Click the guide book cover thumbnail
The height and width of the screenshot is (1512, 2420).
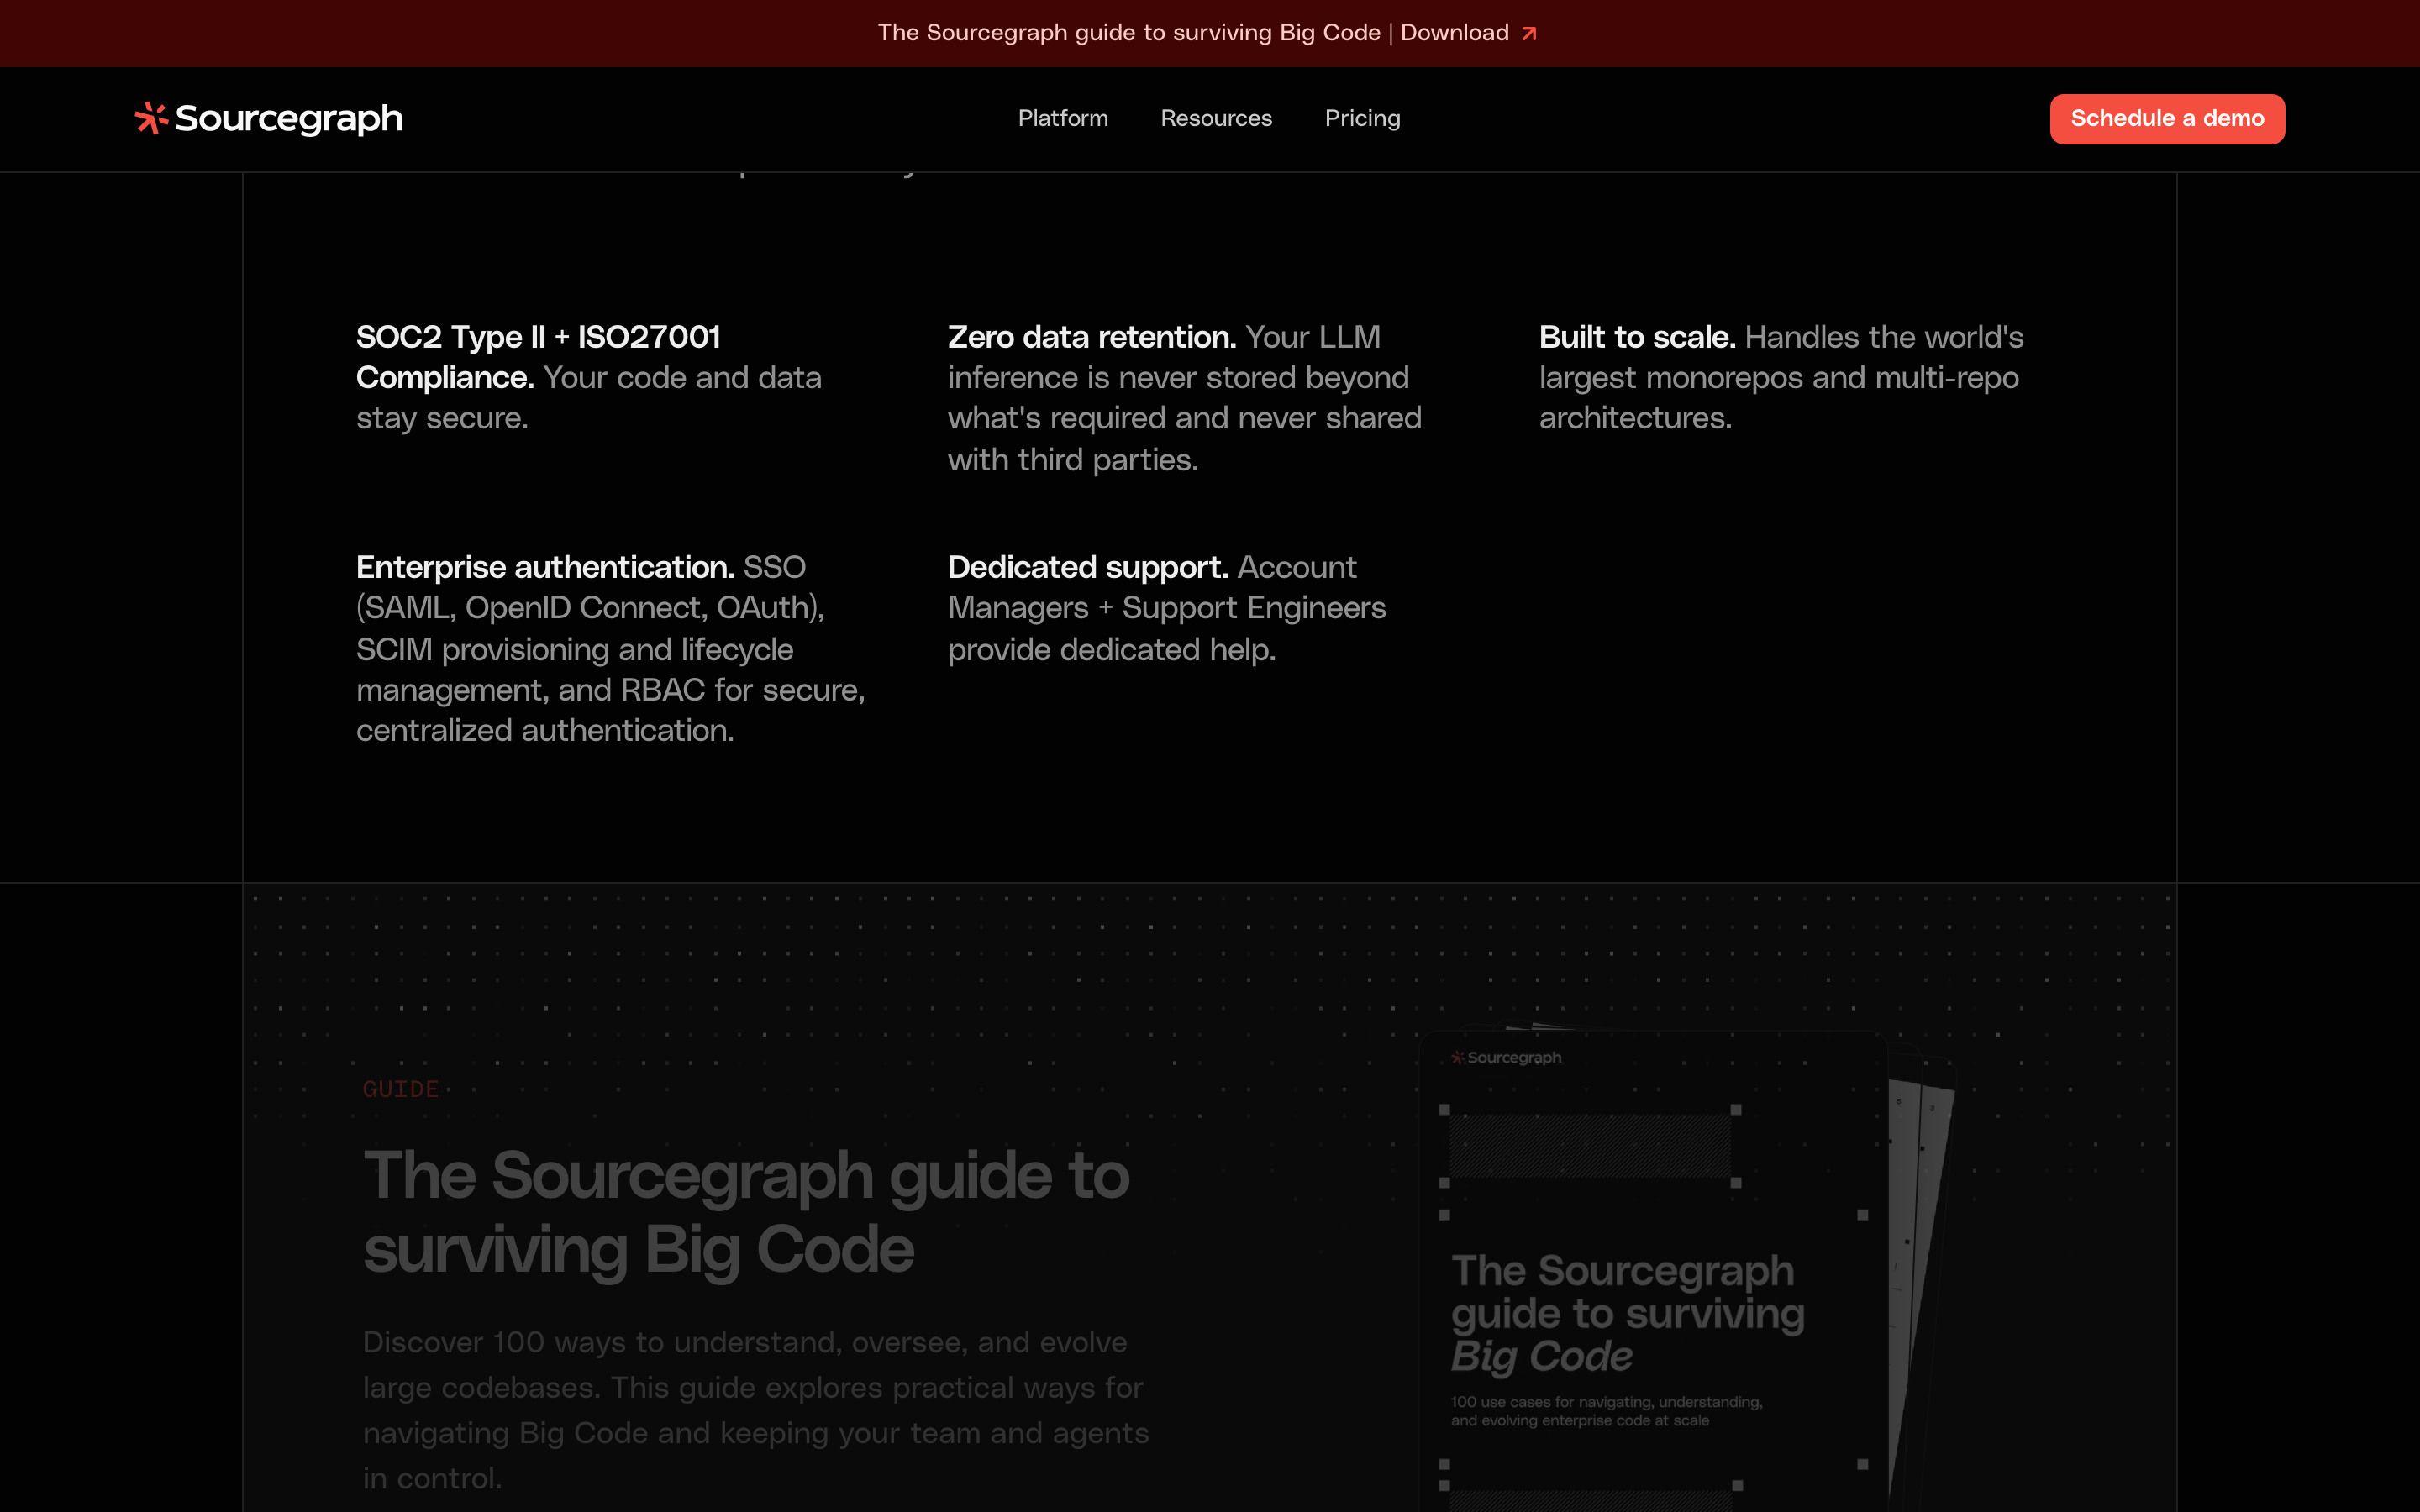[x=1652, y=1270]
